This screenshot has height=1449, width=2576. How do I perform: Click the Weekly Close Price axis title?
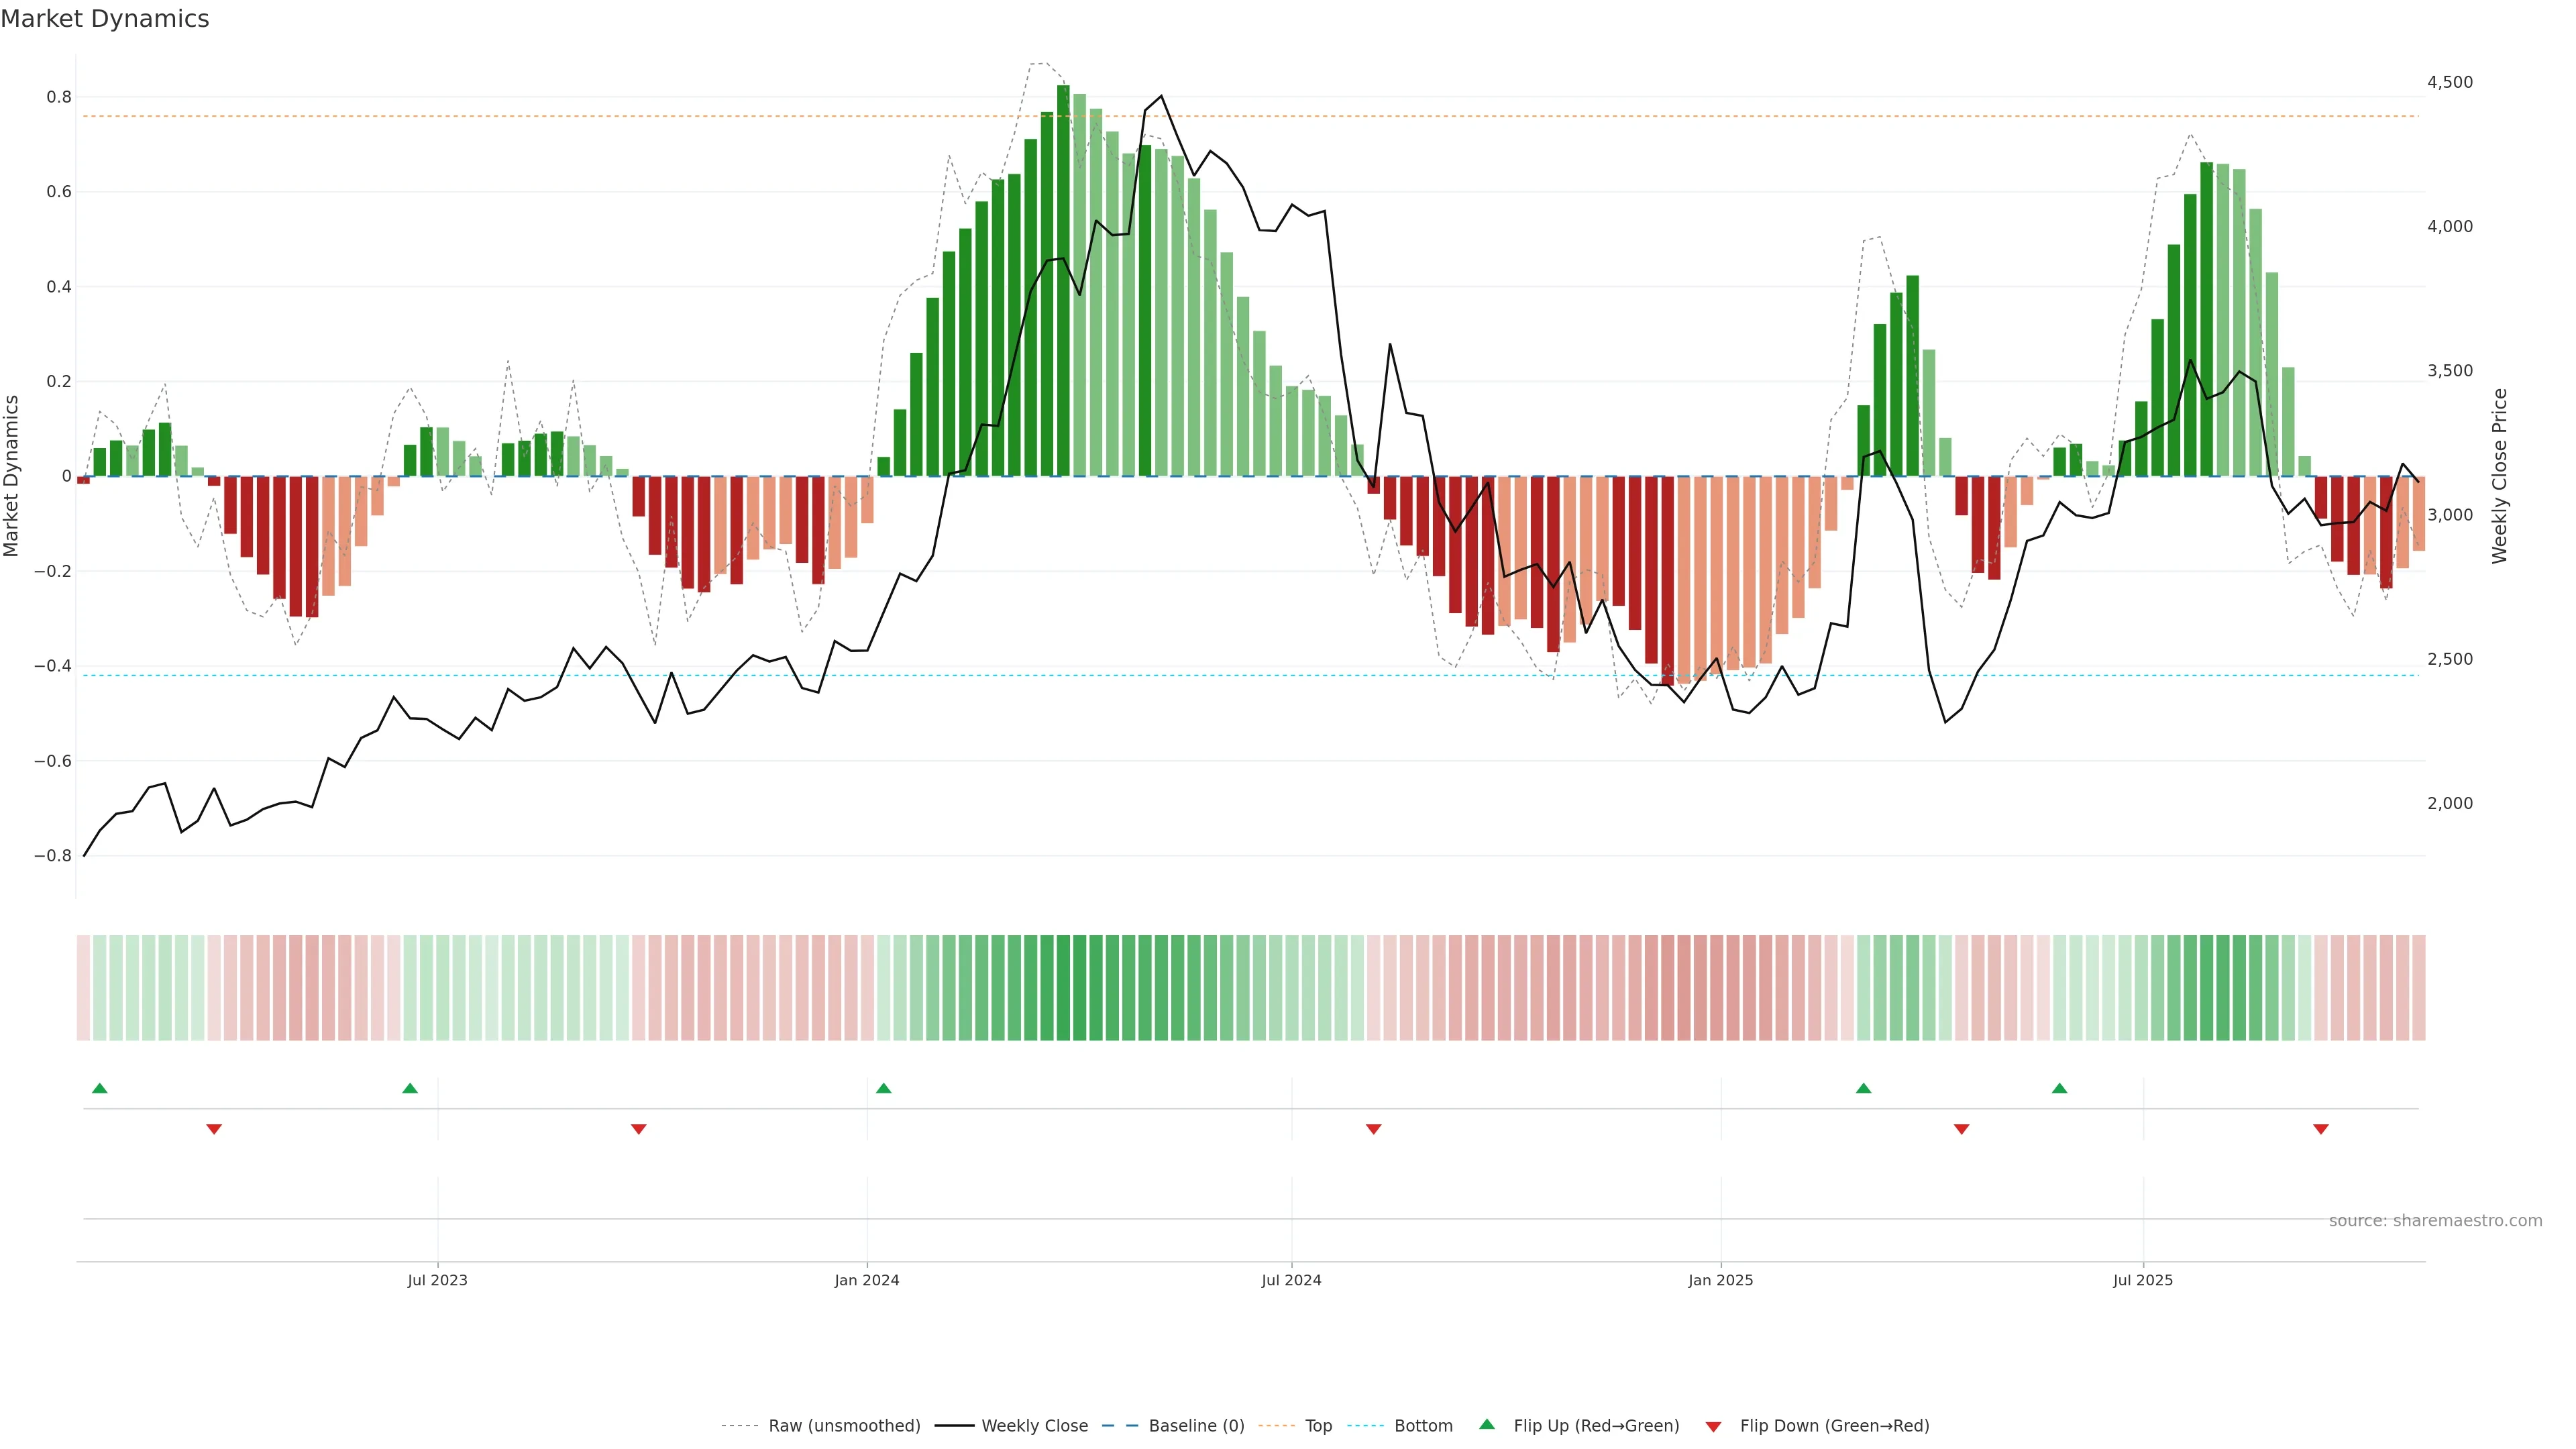pyautogui.click(x=2500, y=476)
